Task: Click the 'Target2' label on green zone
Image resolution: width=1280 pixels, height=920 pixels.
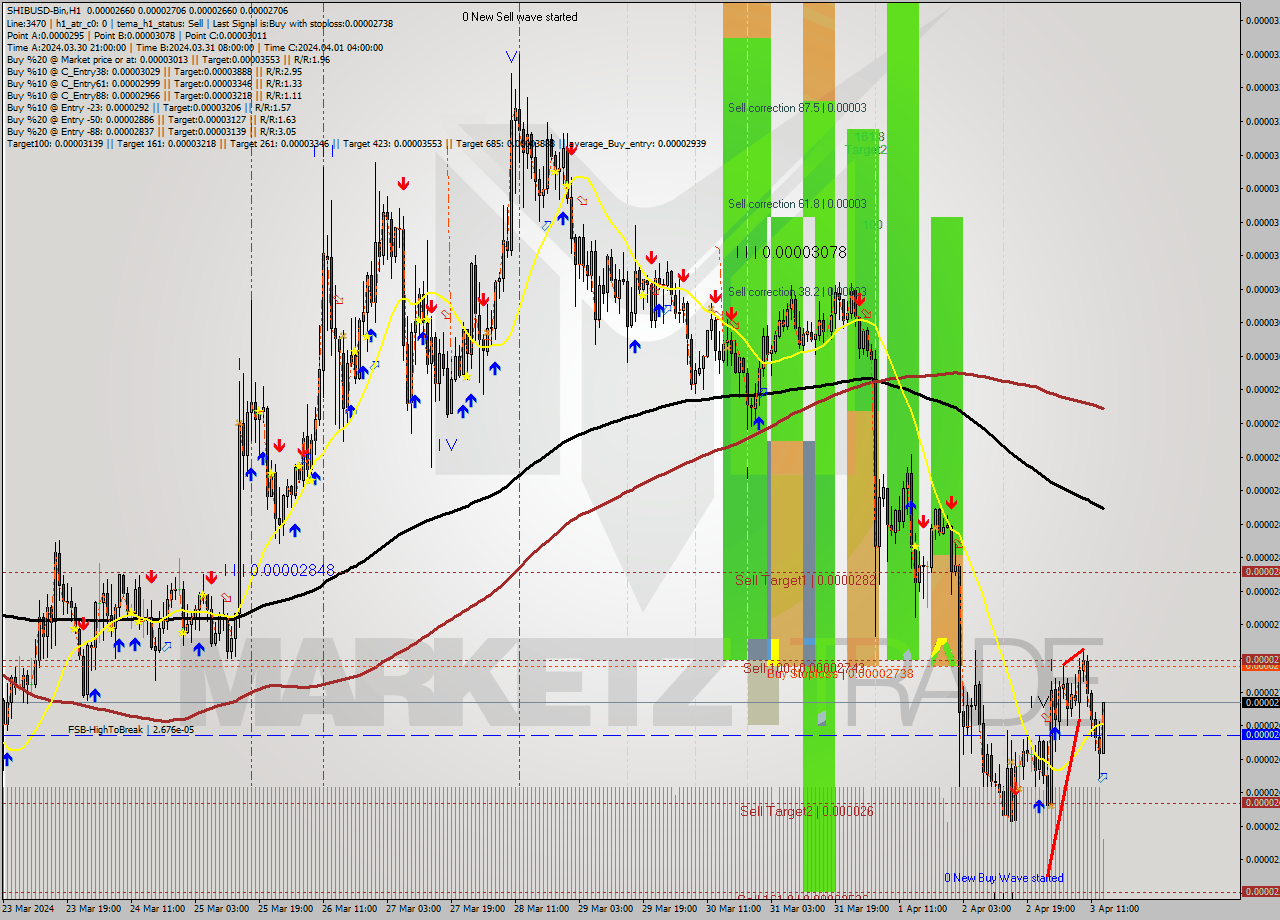Action: pyautogui.click(x=866, y=149)
